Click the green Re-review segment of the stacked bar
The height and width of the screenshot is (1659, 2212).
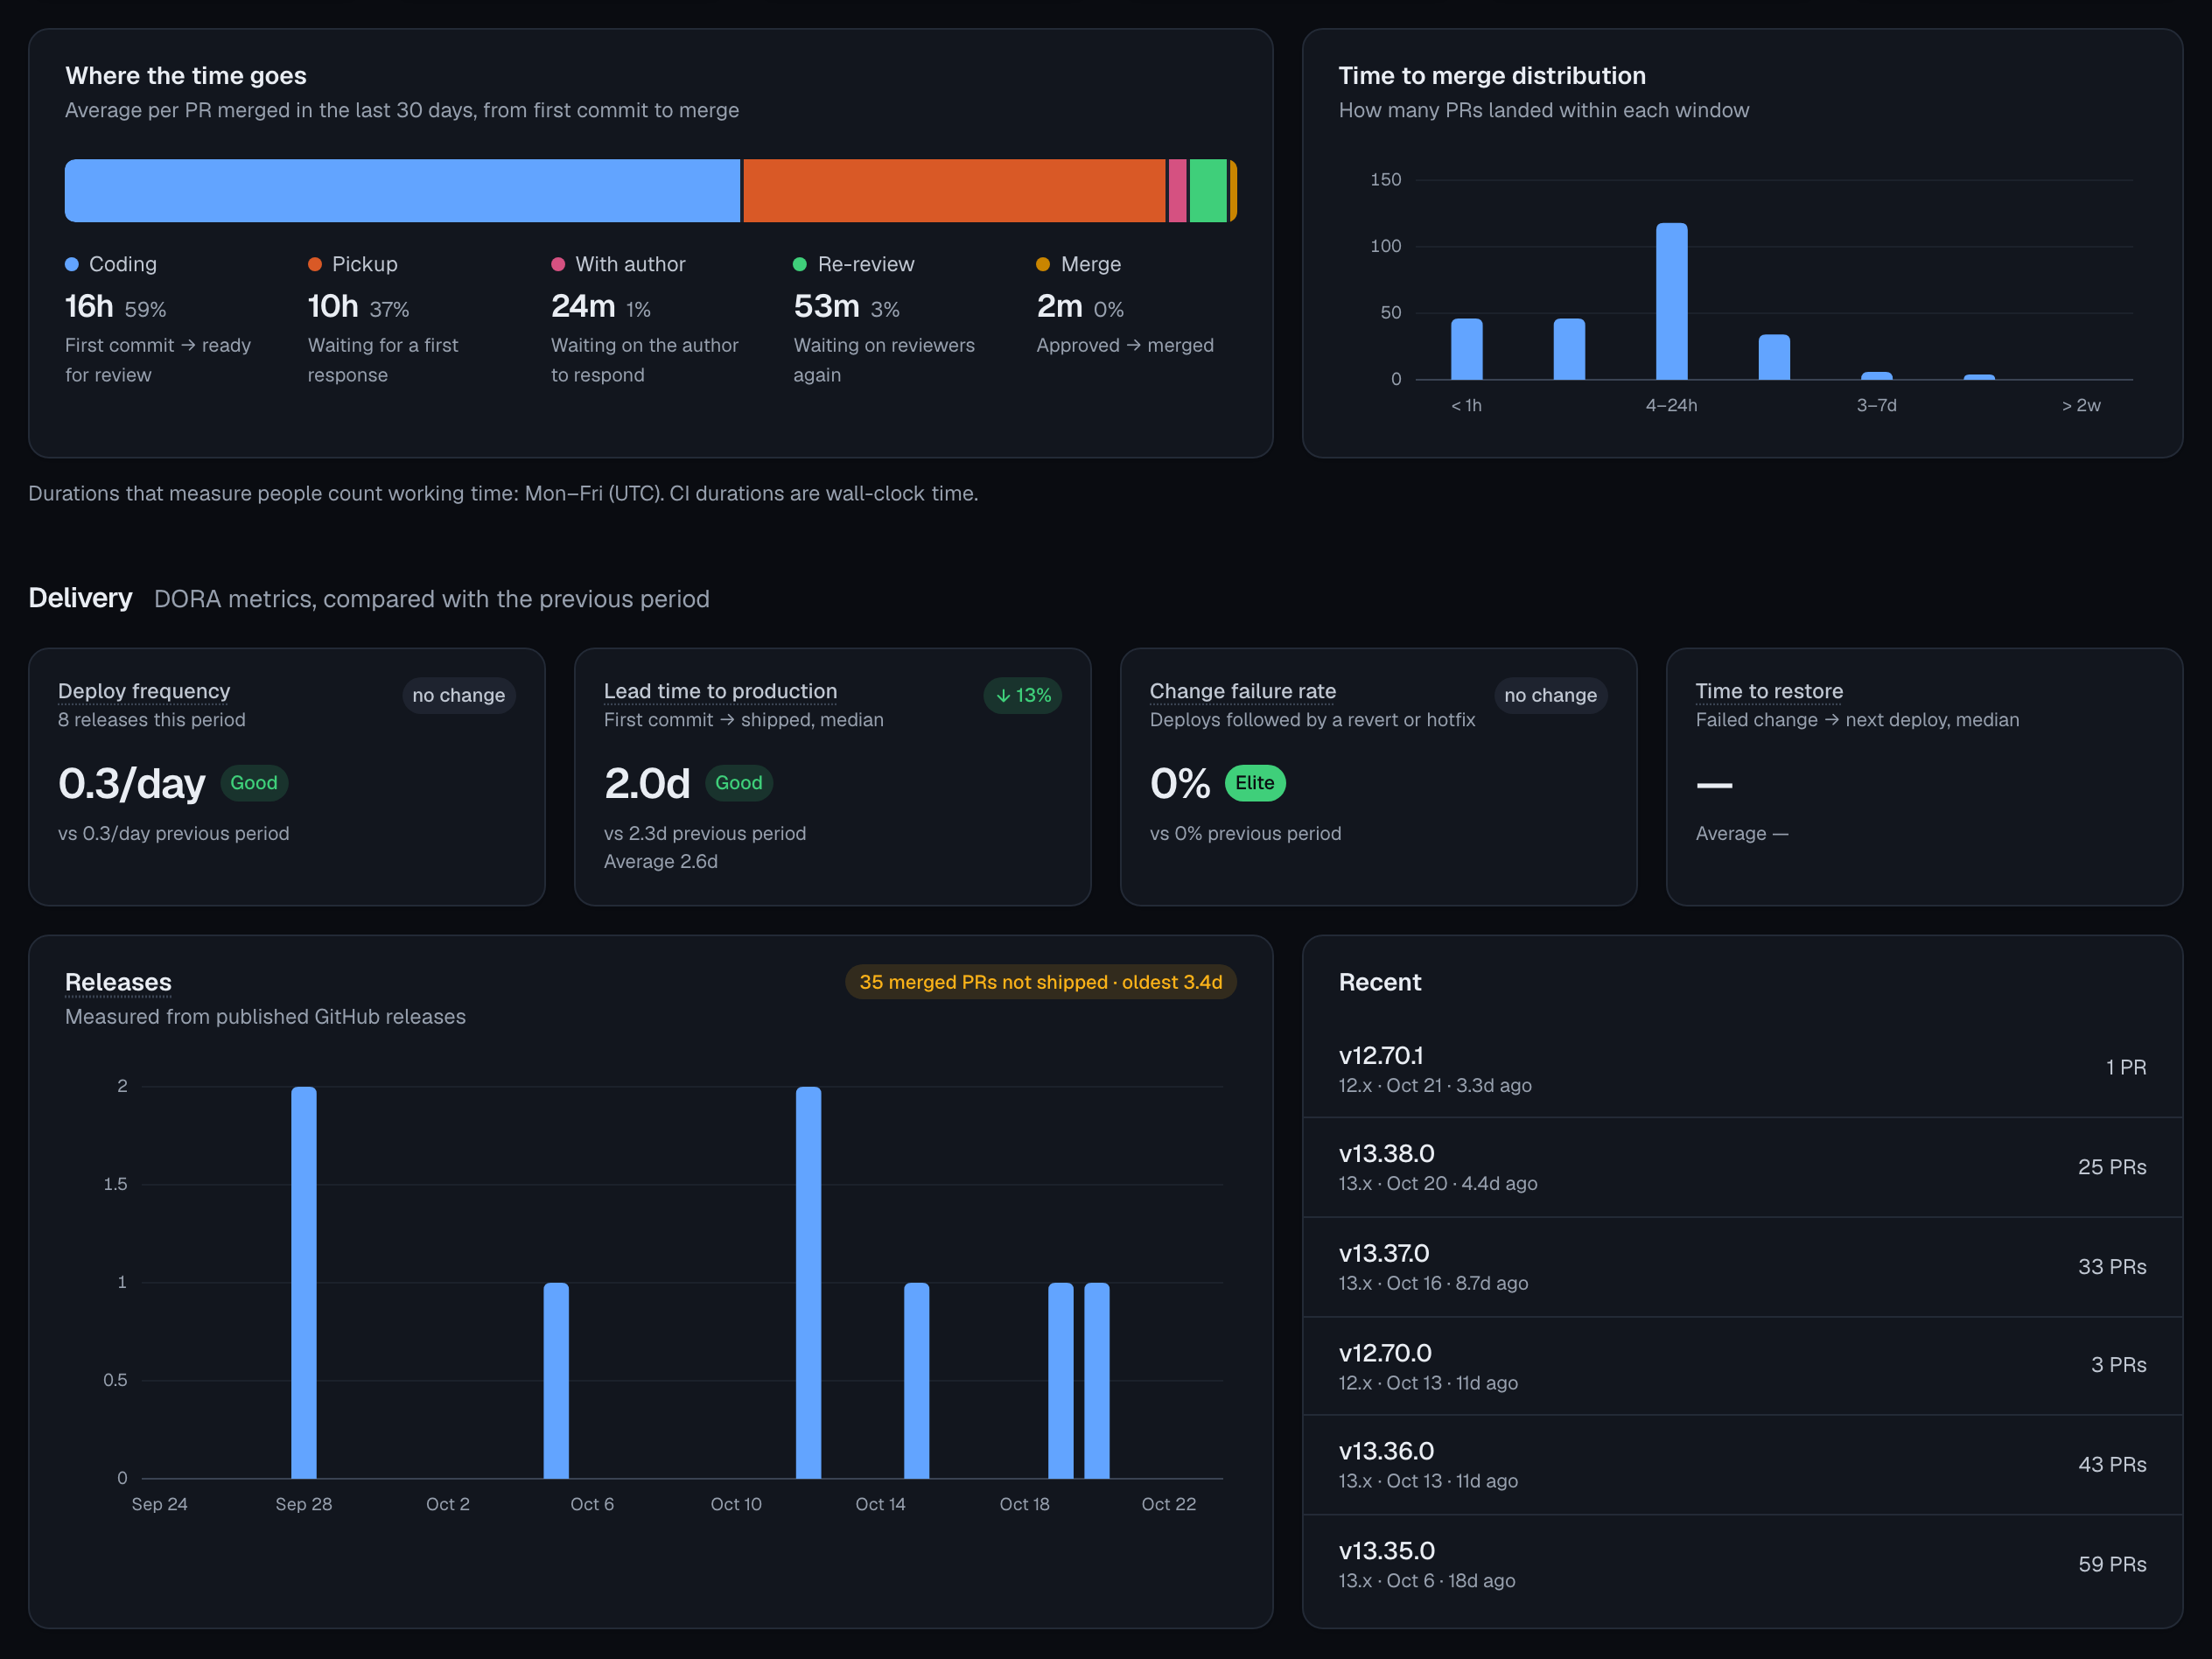[x=1208, y=190]
